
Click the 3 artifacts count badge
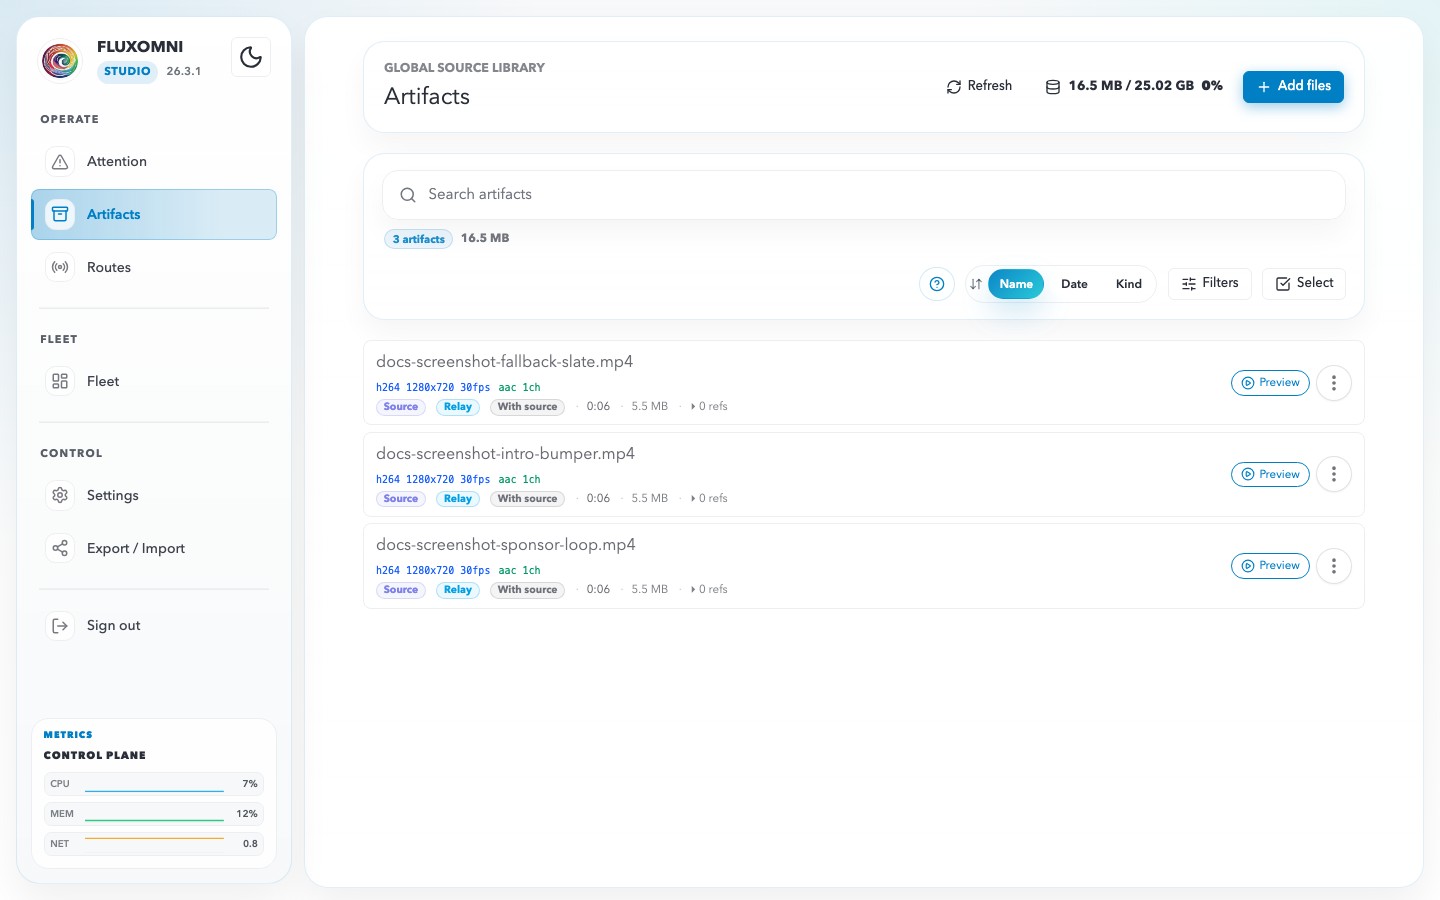[x=419, y=239]
